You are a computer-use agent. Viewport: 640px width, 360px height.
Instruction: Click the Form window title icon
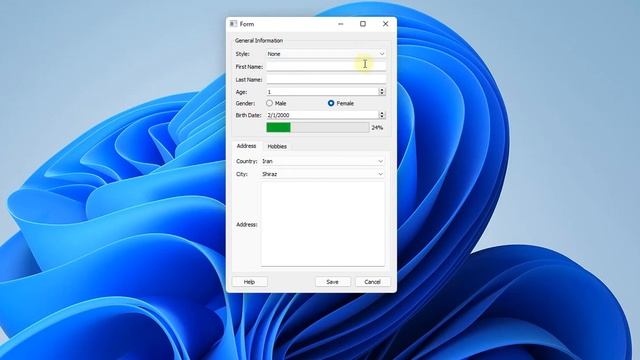tap(233, 24)
